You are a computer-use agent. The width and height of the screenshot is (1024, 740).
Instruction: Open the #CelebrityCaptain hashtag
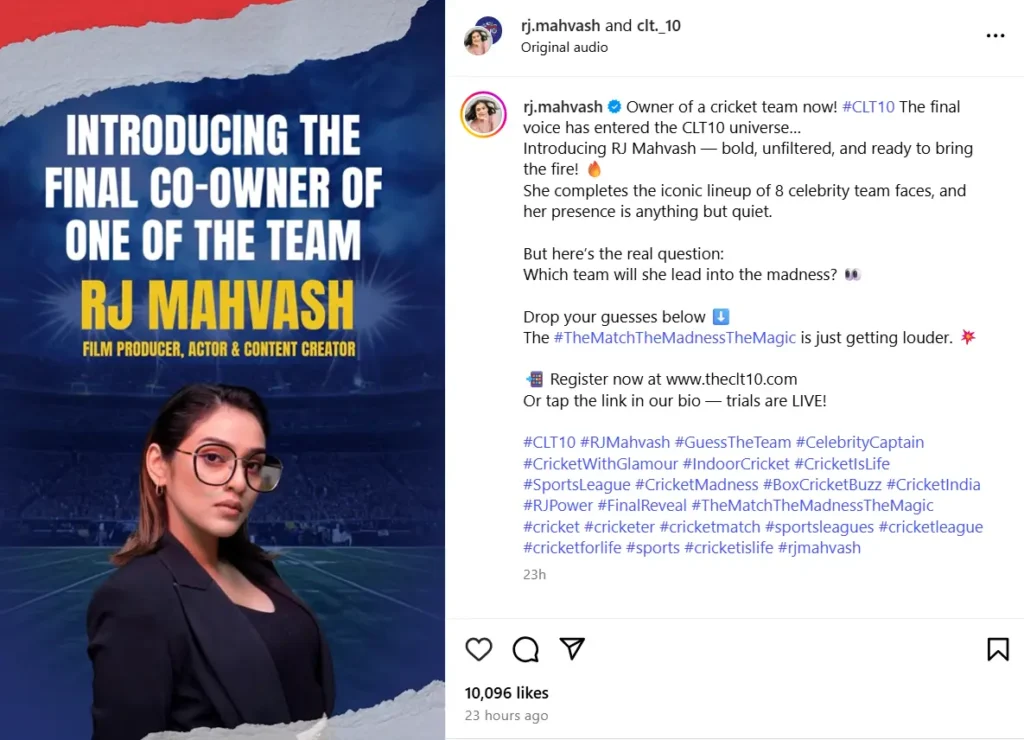pos(859,442)
